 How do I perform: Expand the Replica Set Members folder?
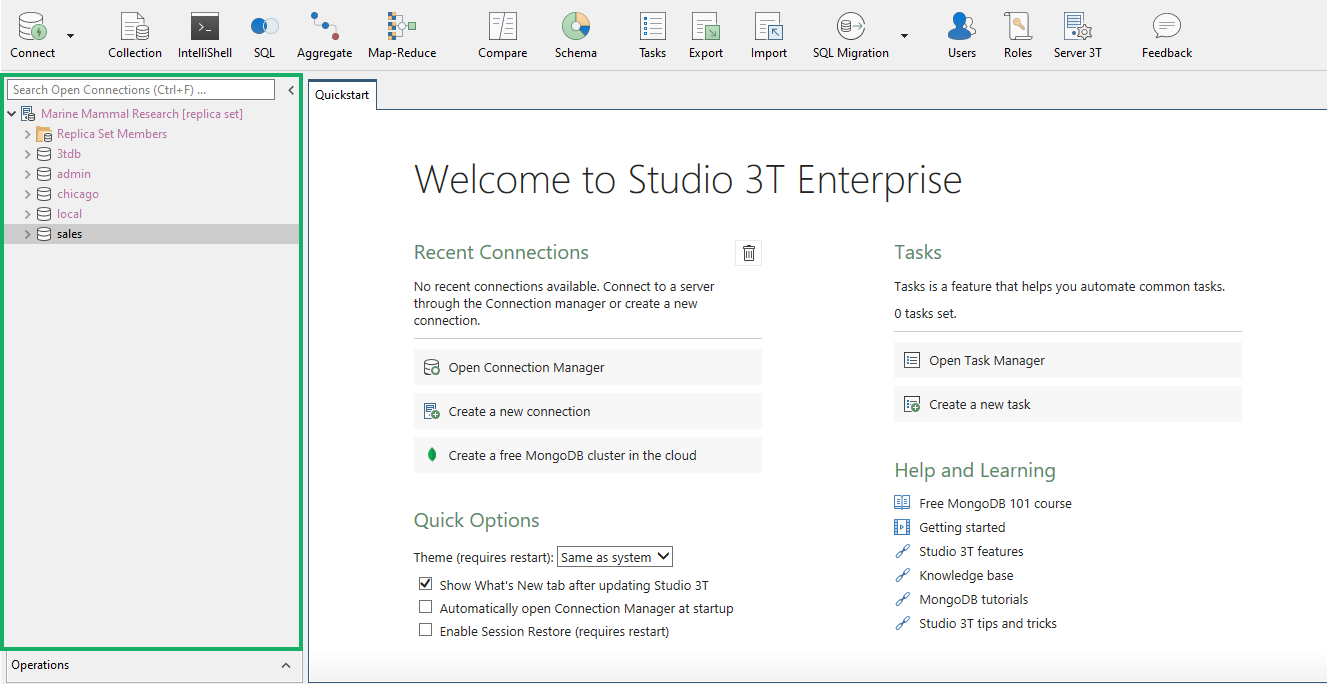(x=28, y=134)
